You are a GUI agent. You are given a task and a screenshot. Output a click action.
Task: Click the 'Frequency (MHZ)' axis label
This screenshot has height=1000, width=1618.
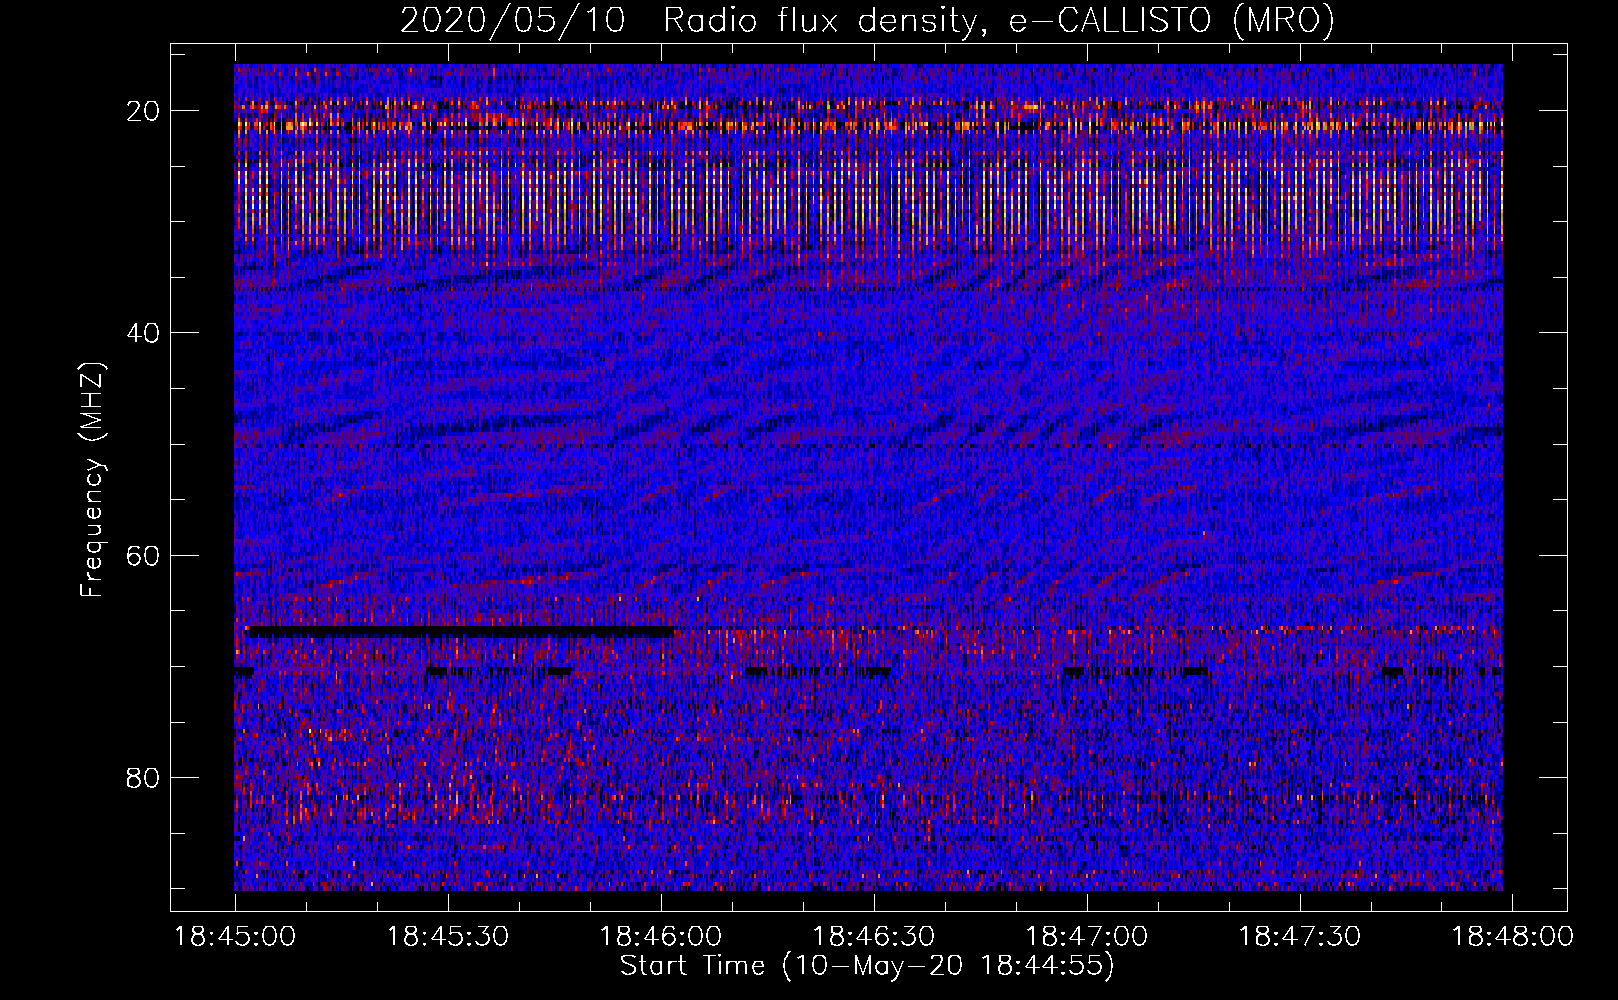[92, 480]
